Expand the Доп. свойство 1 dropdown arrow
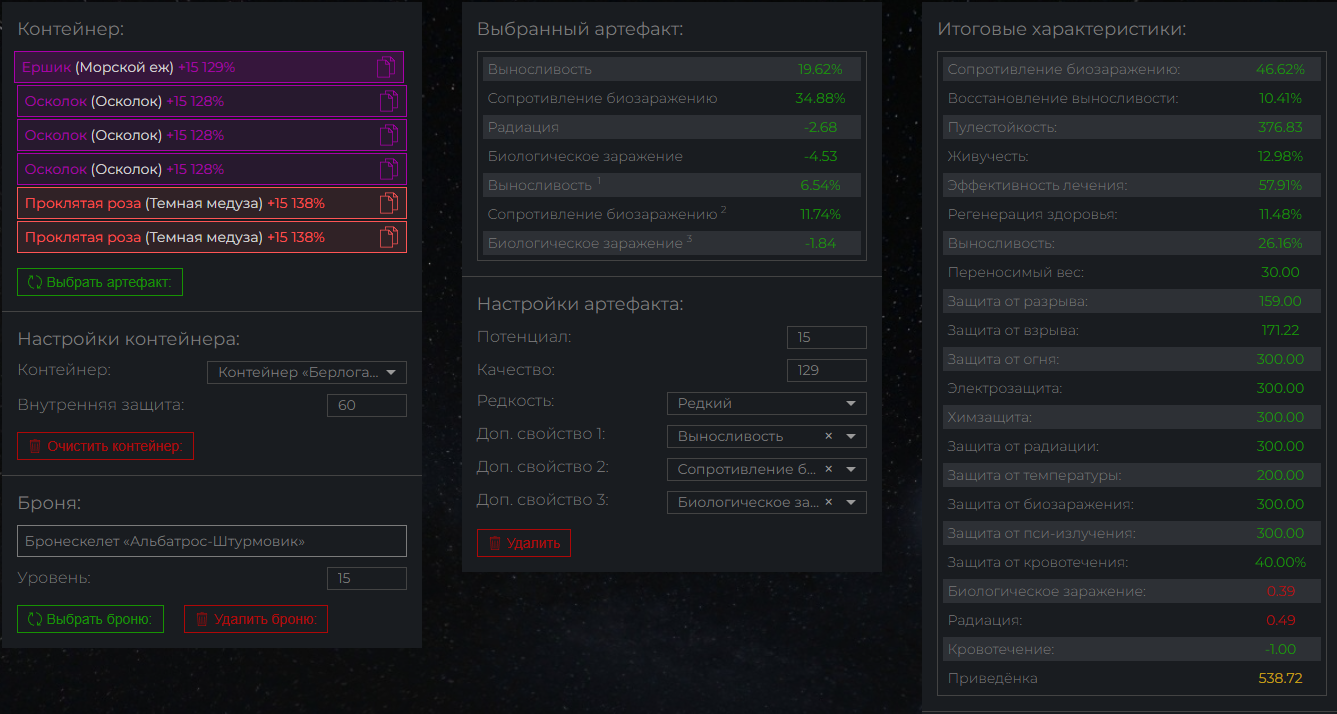This screenshot has width=1337, height=714. (x=851, y=436)
